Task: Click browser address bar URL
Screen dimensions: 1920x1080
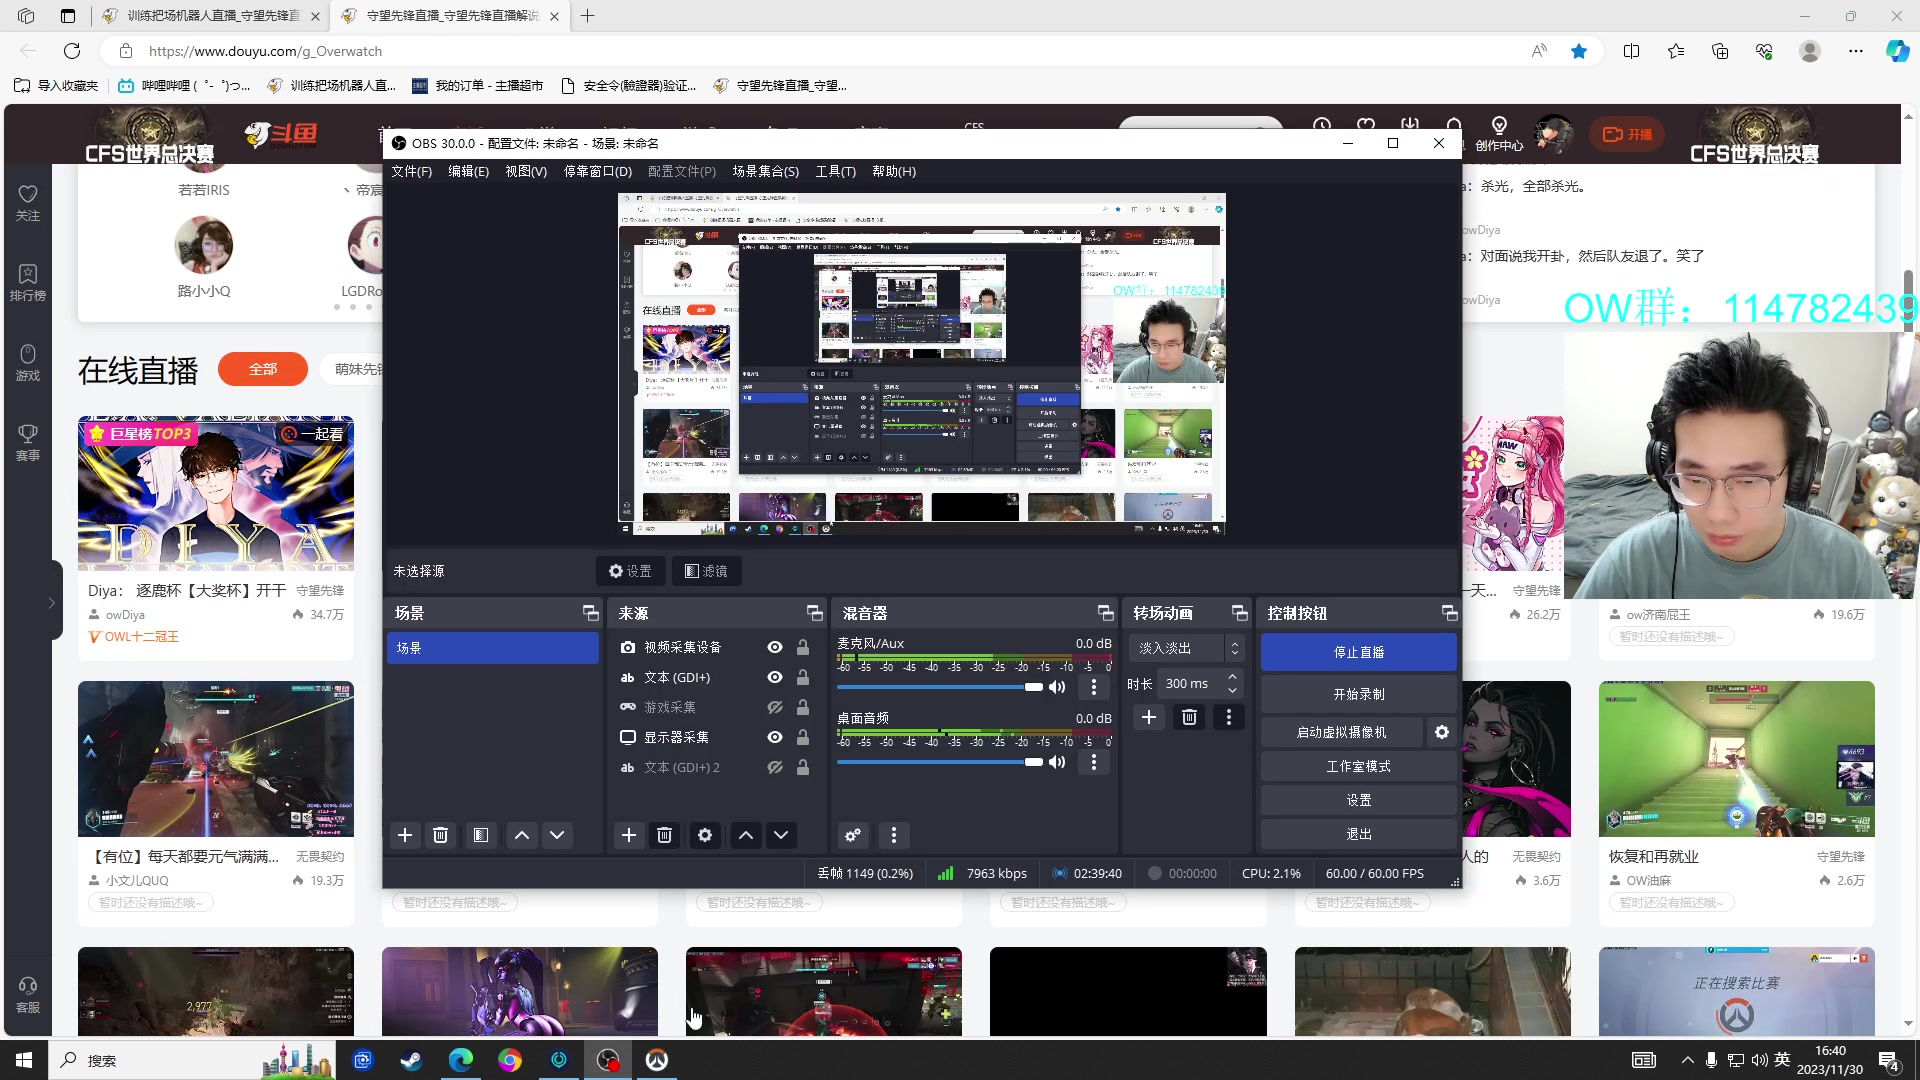Action: [266, 51]
